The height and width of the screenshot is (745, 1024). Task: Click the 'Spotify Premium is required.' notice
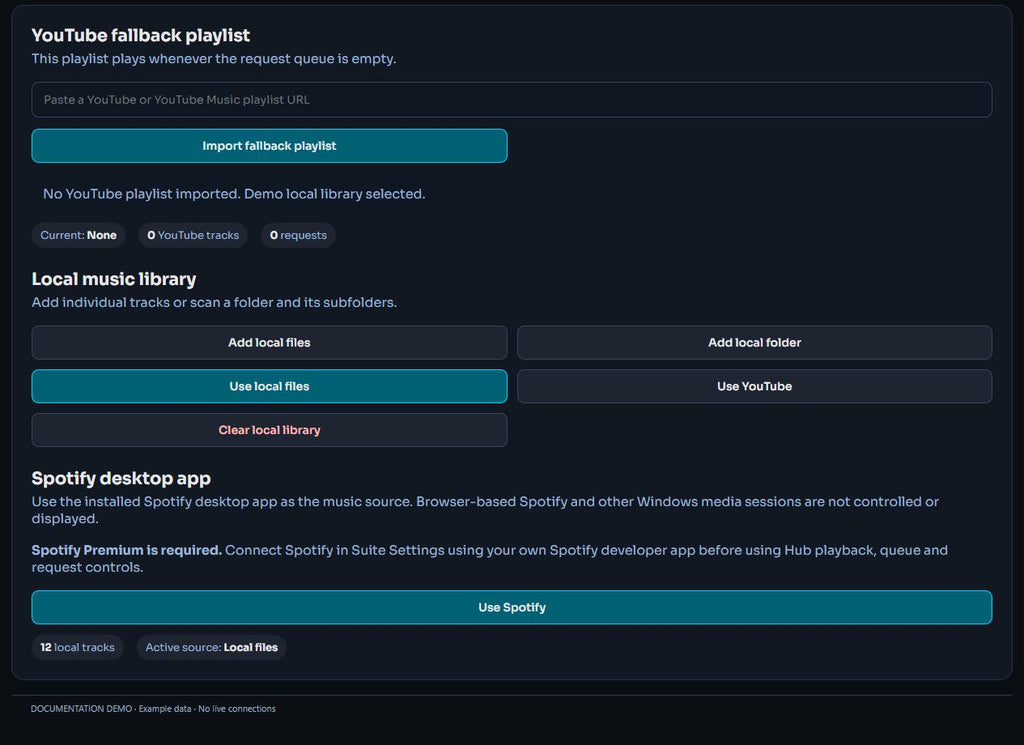[127, 550]
